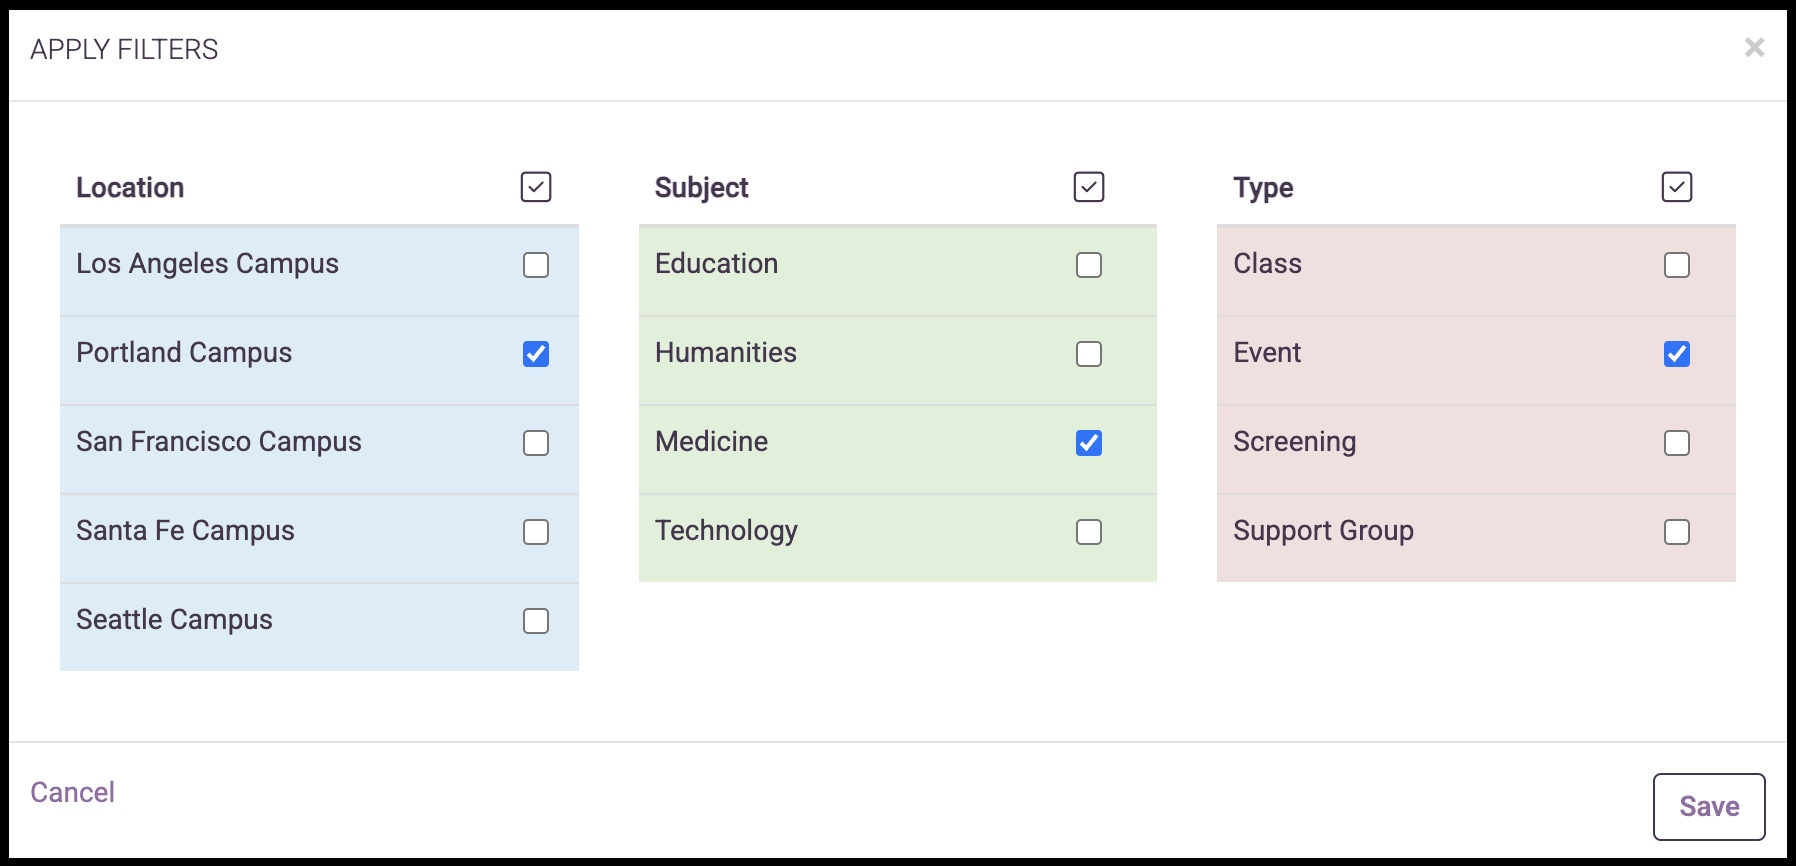The image size is (1796, 866).
Task: Enable the Humanities subject filter
Action: click(x=1089, y=354)
